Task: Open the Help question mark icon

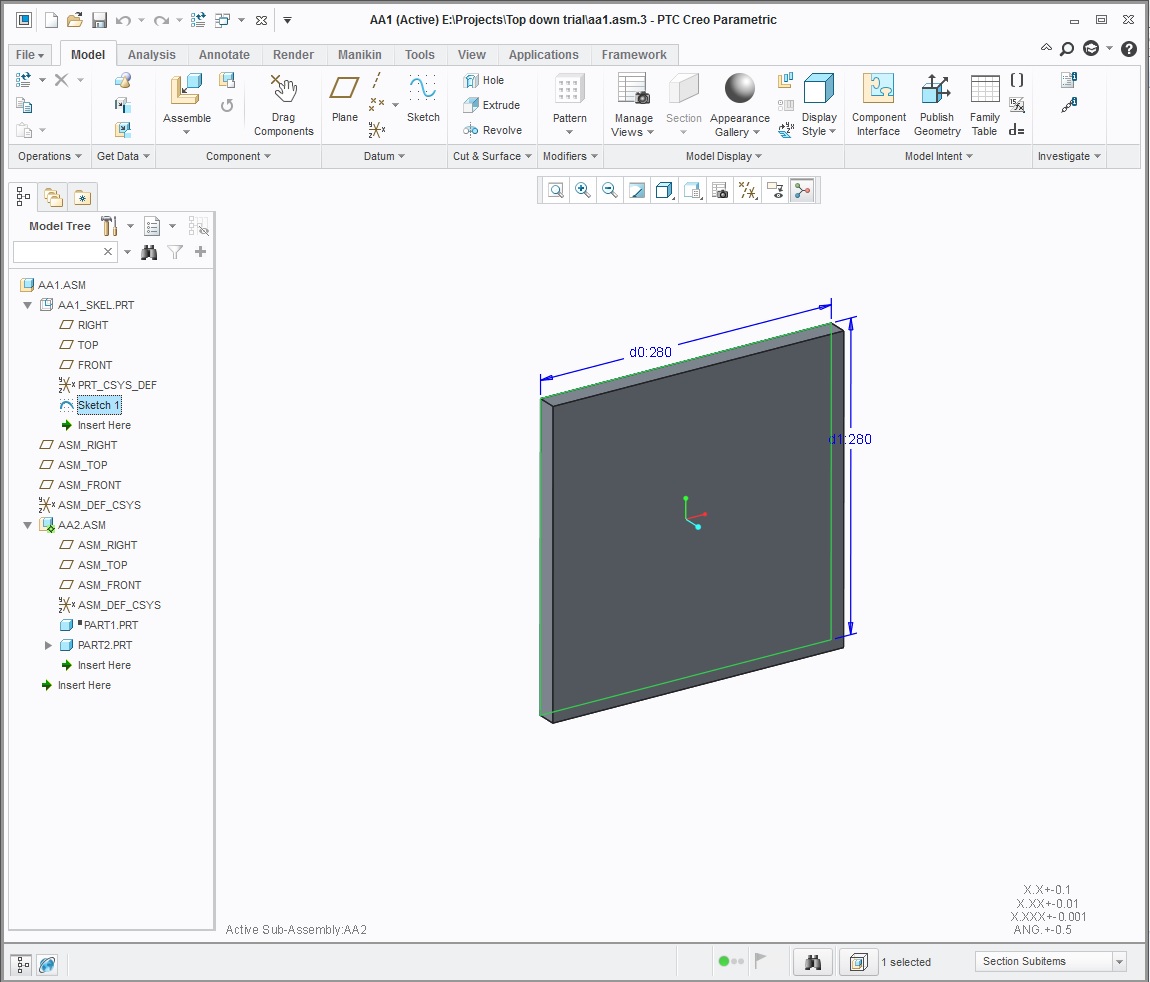Action: tap(1129, 49)
